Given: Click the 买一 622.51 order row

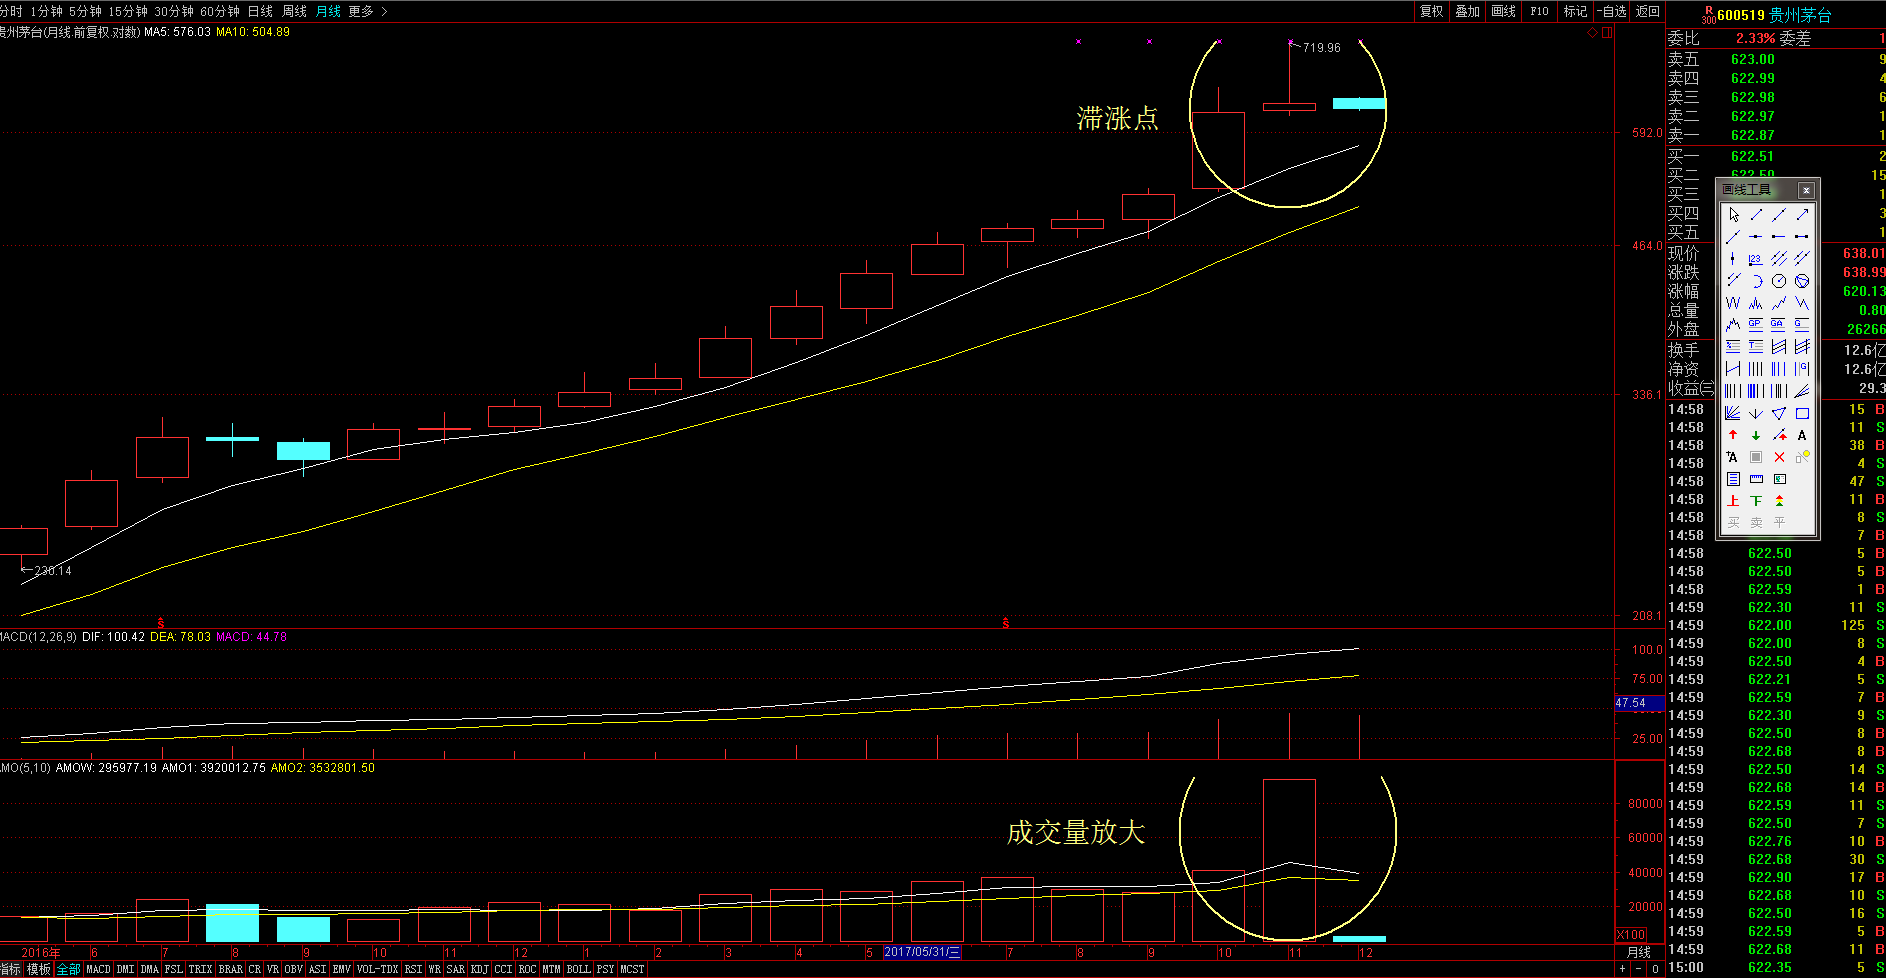Looking at the screenshot, I should point(1775,156).
